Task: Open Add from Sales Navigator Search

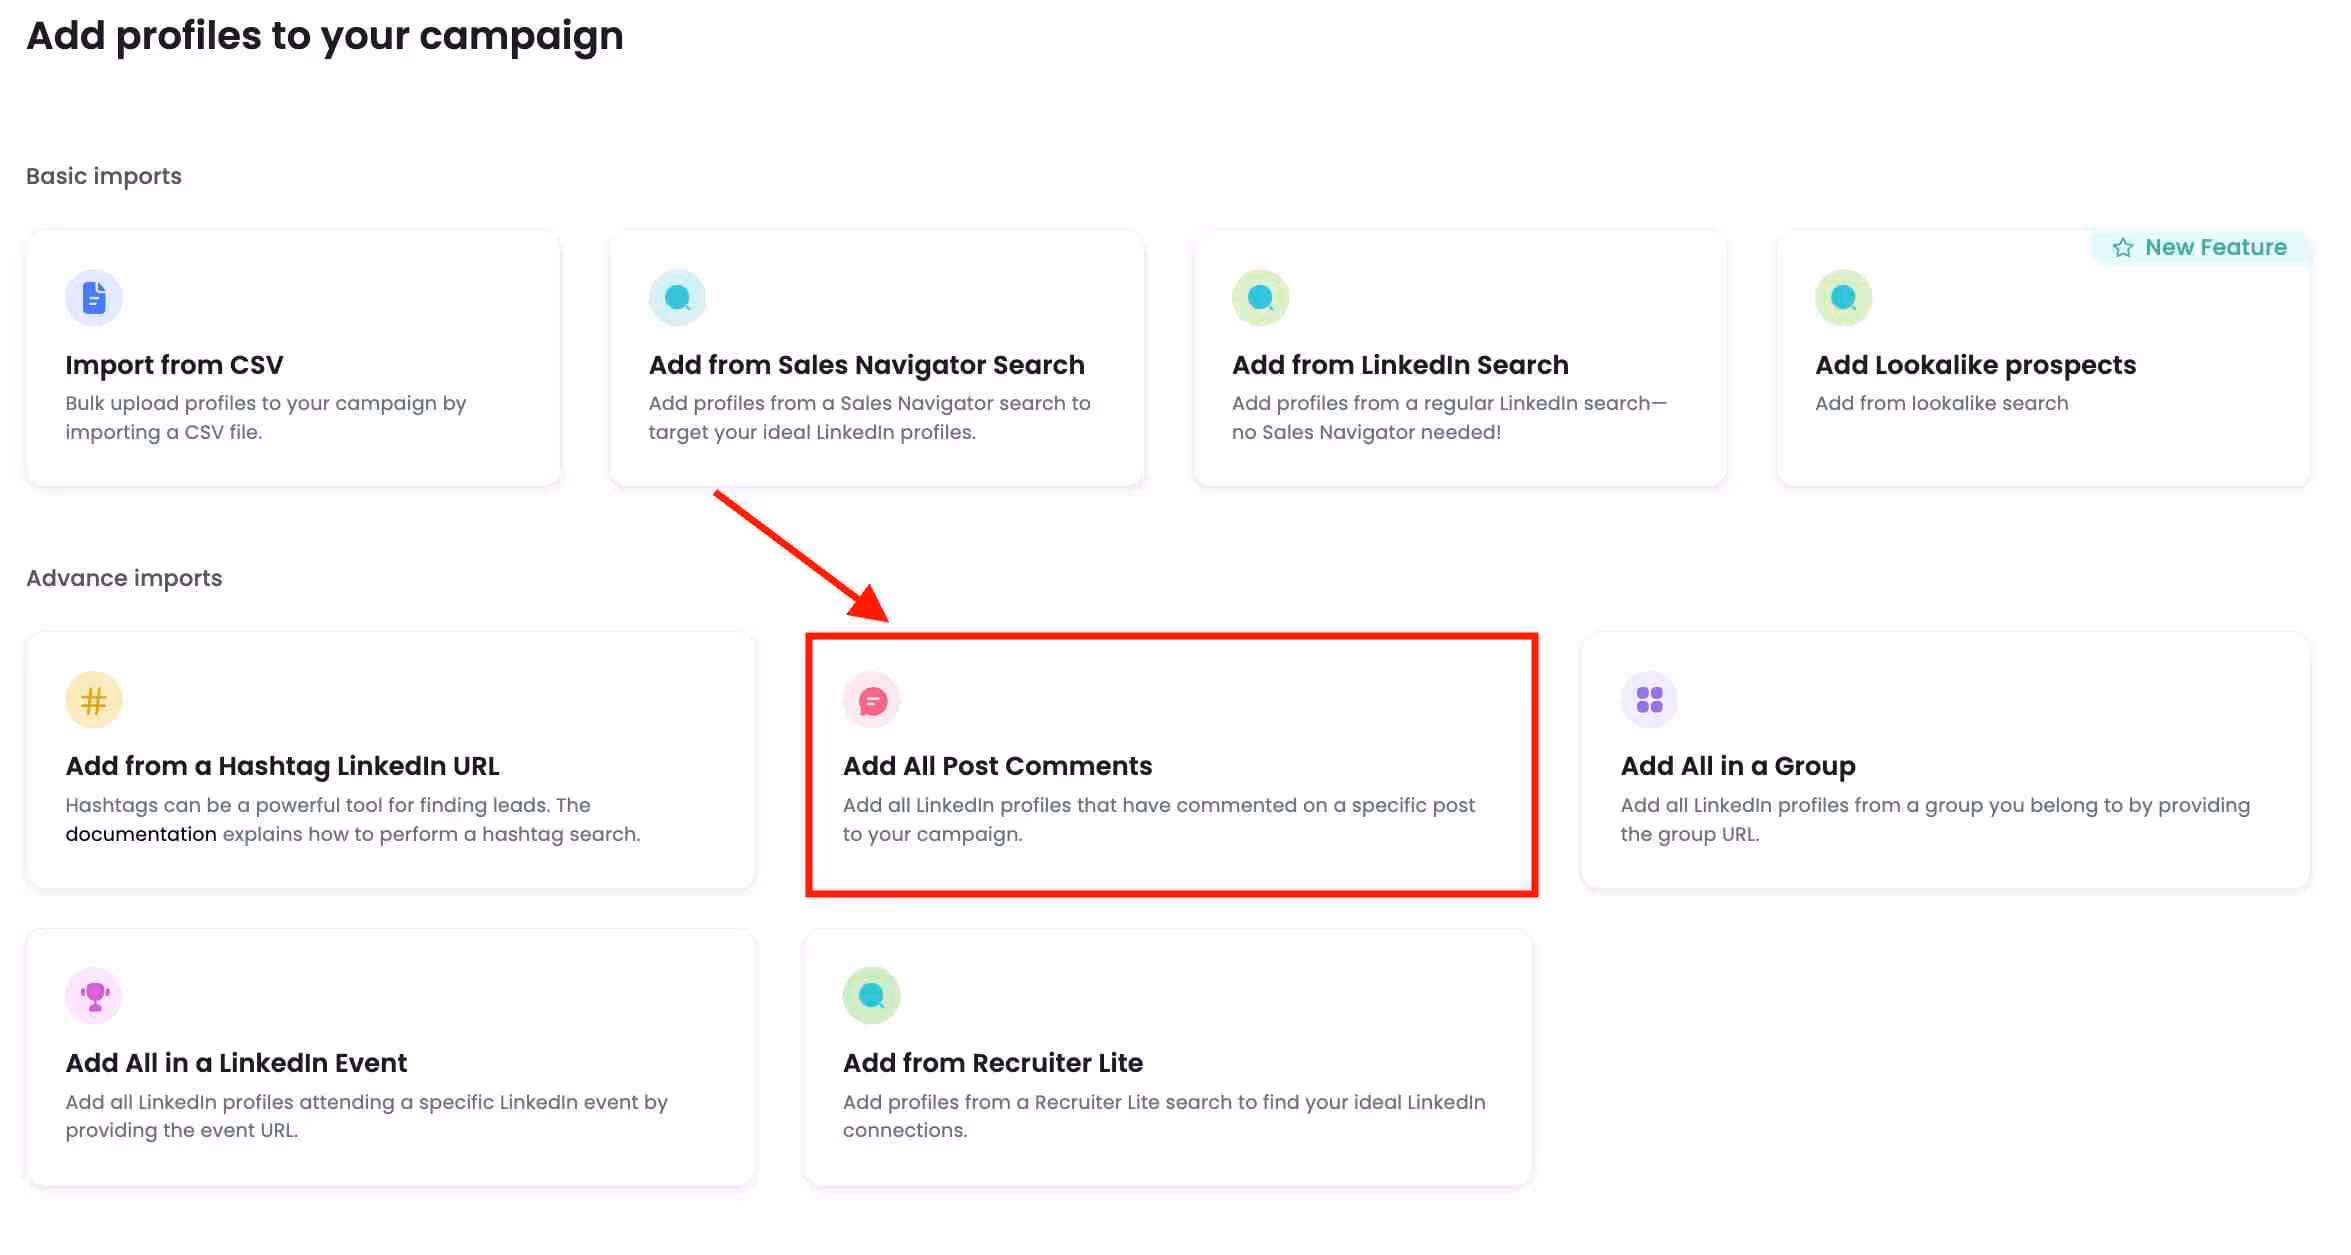Action: coord(876,356)
